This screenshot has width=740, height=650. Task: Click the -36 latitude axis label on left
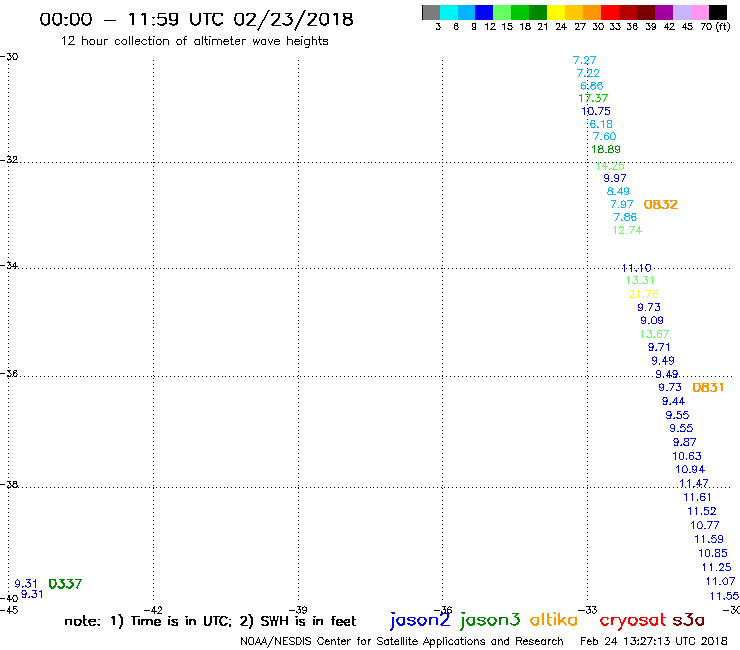(x=9, y=373)
